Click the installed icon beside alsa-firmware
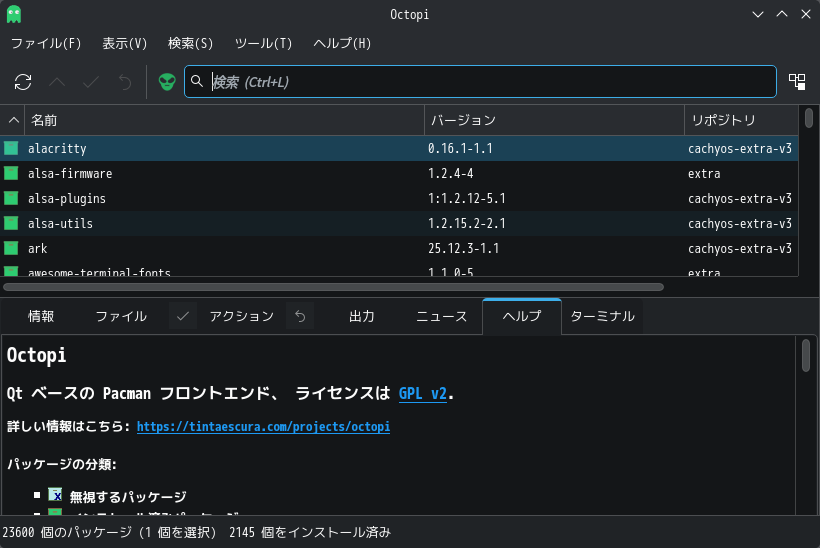This screenshot has width=820, height=548. 11,173
